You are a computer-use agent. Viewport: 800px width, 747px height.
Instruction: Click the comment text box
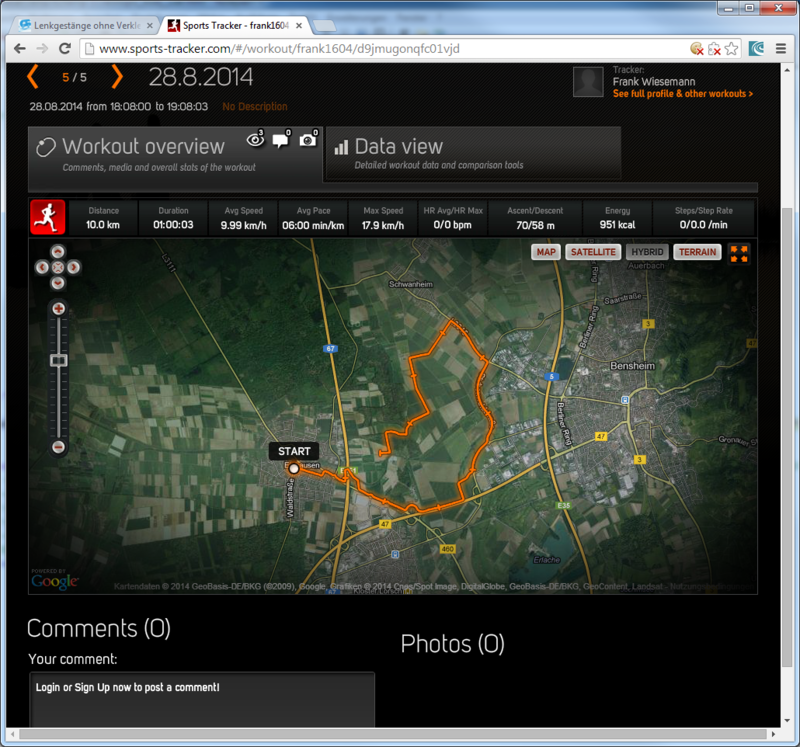pyautogui.click(x=202, y=700)
